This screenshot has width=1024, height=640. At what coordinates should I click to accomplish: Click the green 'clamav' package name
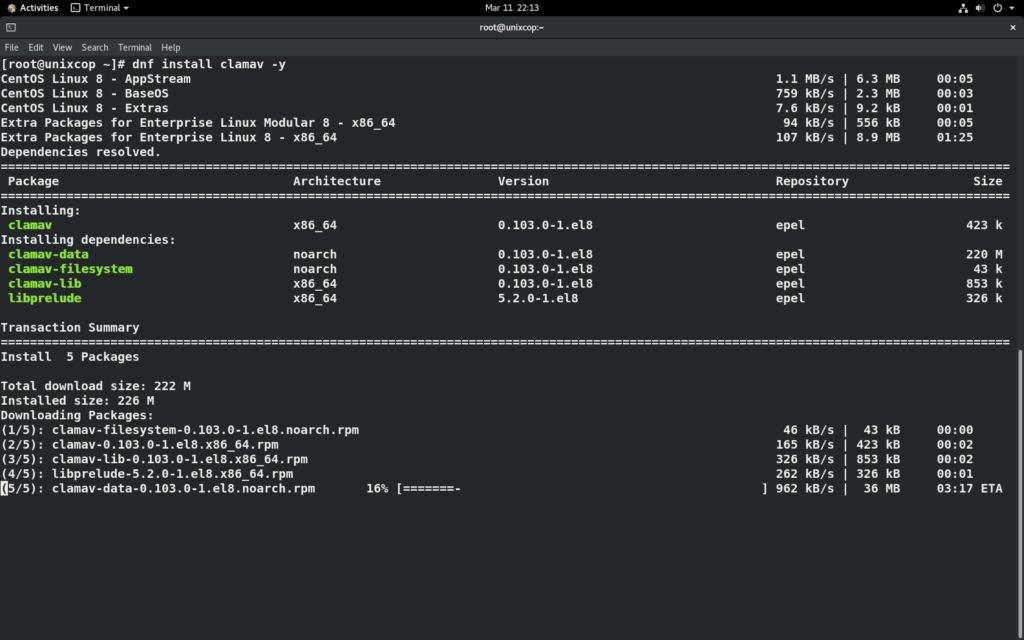30,225
